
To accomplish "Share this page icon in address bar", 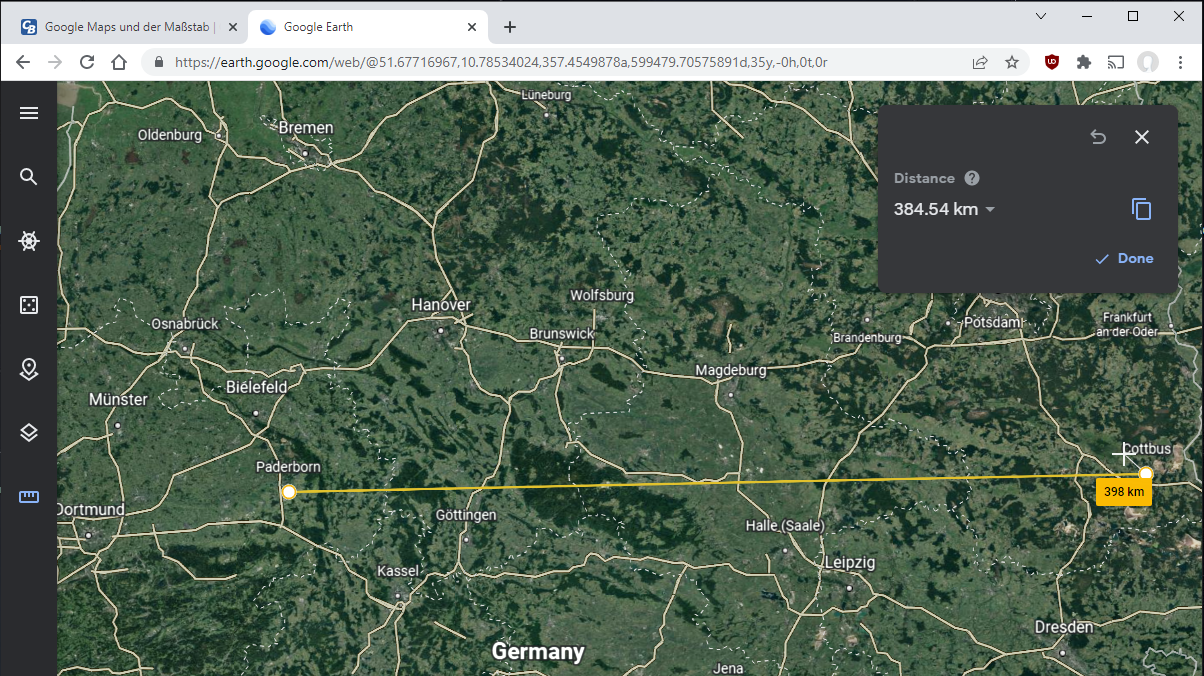I will pyautogui.click(x=980, y=62).
